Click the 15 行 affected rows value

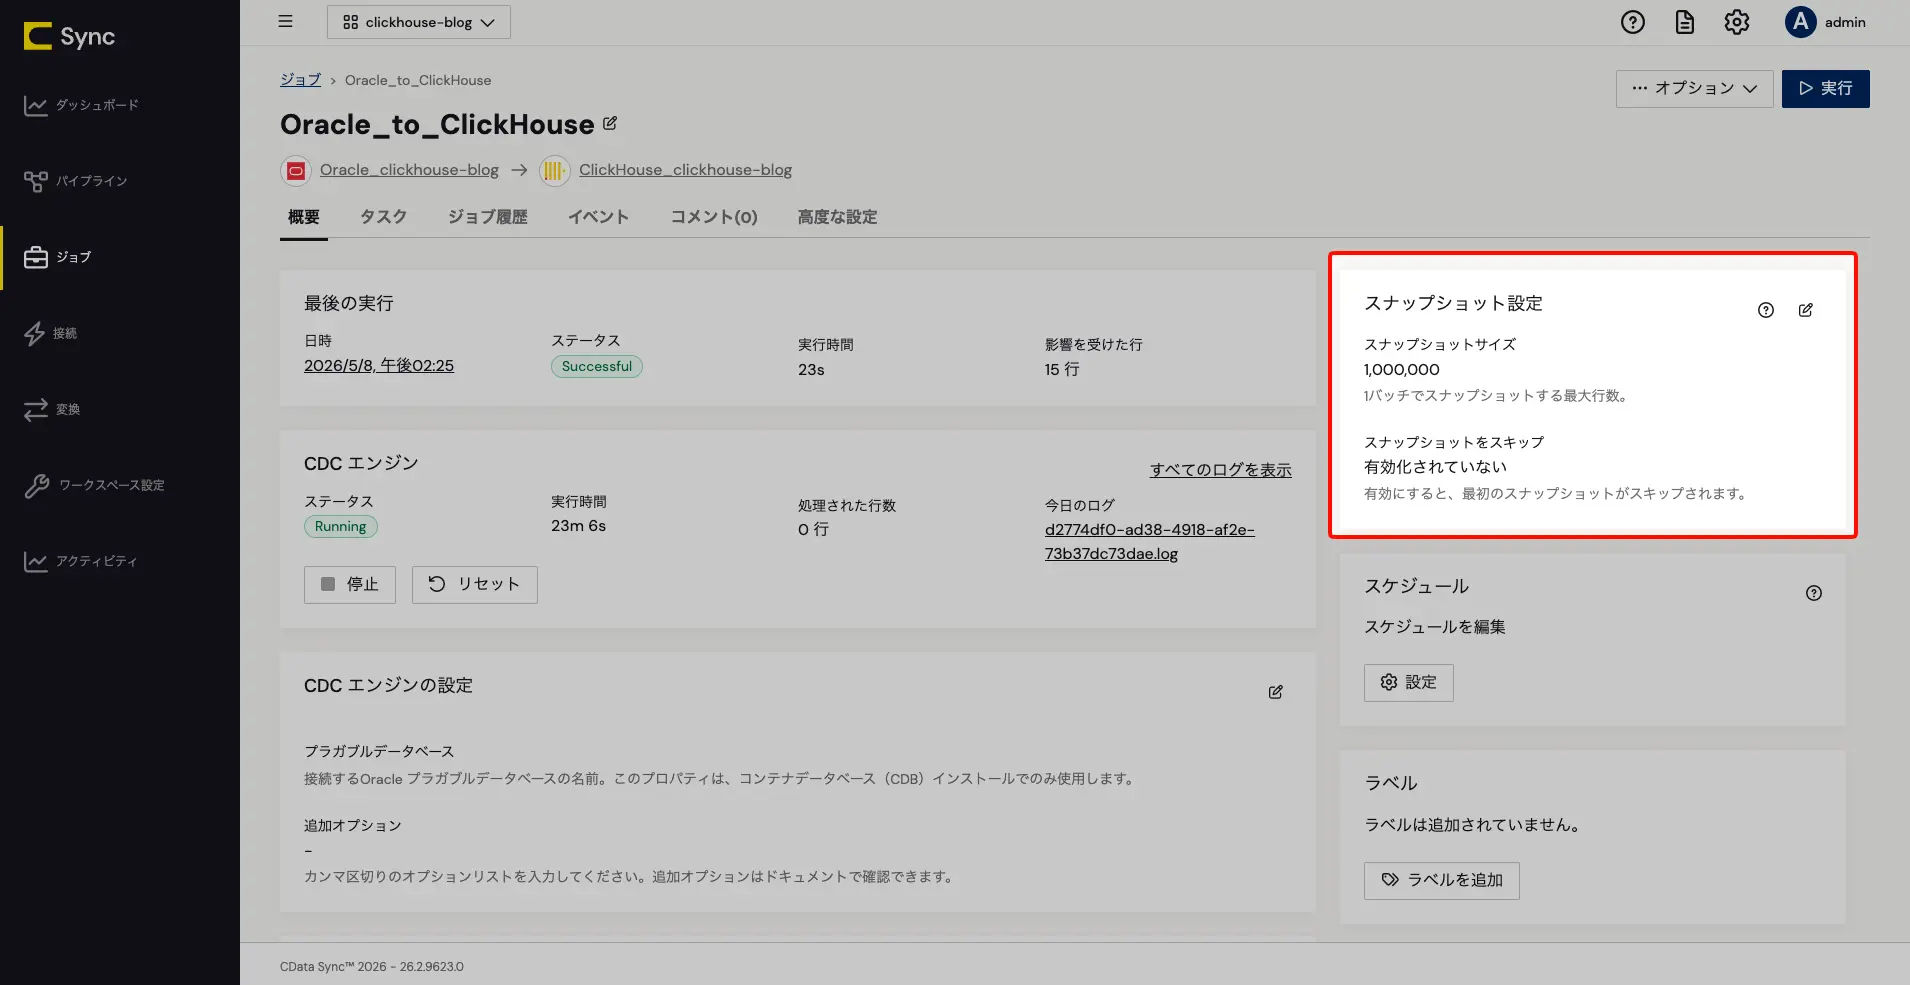1062,370
